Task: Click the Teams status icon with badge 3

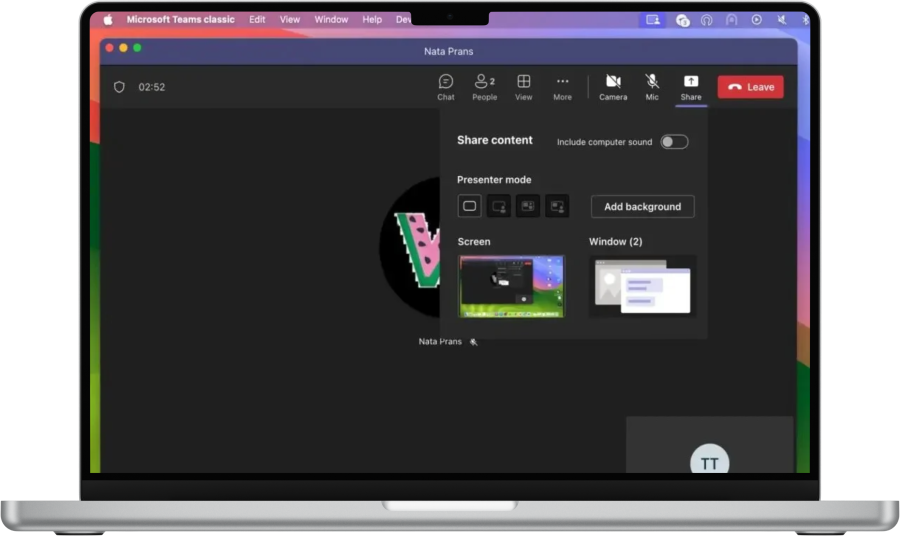Action: pos(682,20)
